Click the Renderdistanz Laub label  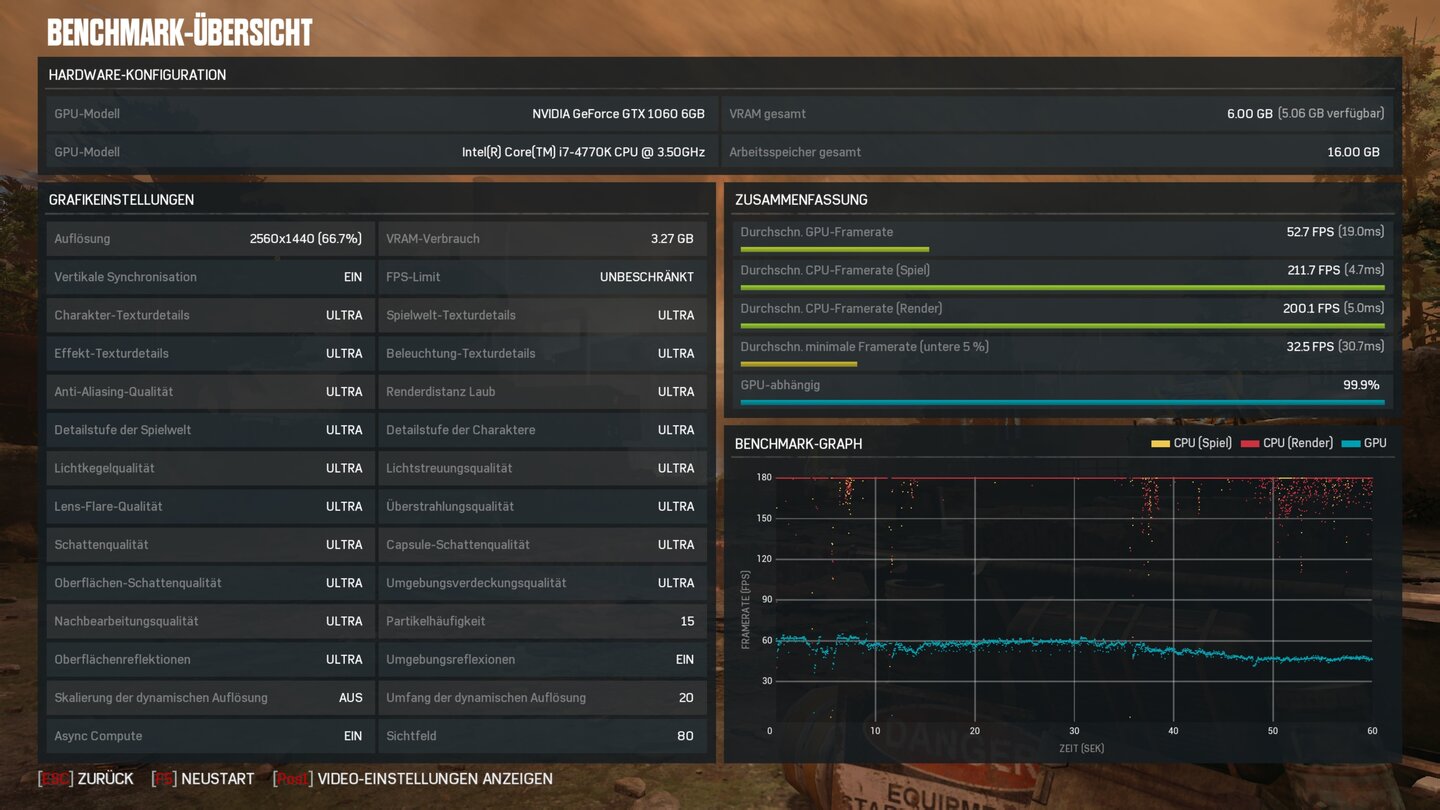point(441,392)
